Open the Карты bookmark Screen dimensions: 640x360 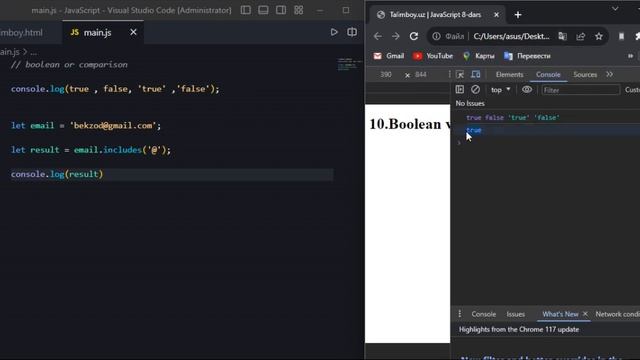click(x=479, y=56)
